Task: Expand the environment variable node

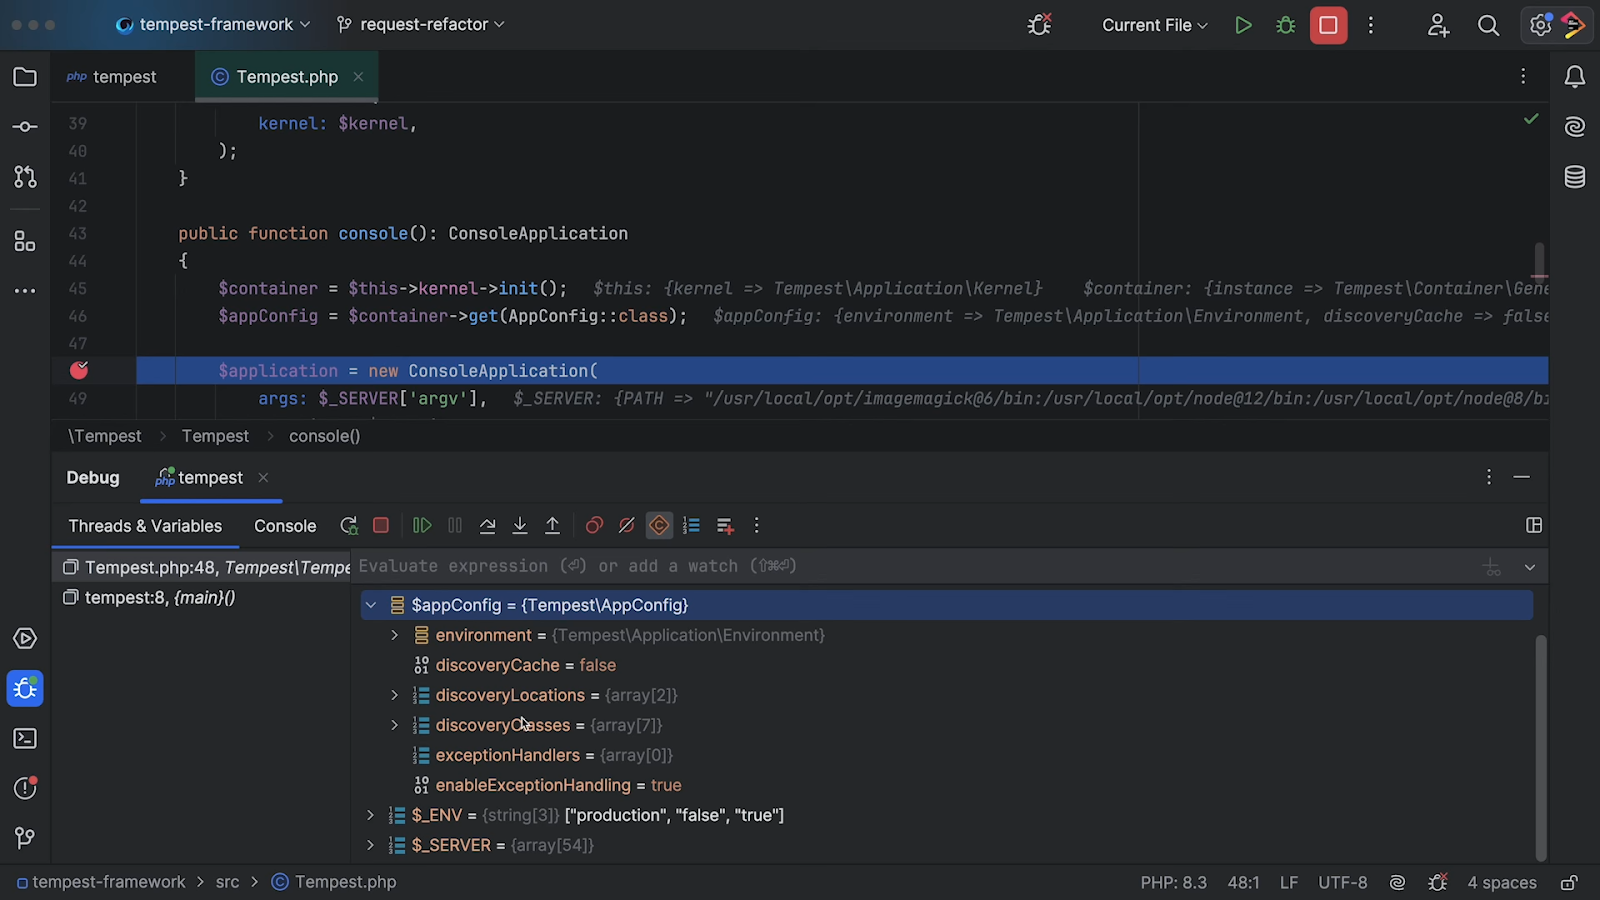Action: (394, 635)
